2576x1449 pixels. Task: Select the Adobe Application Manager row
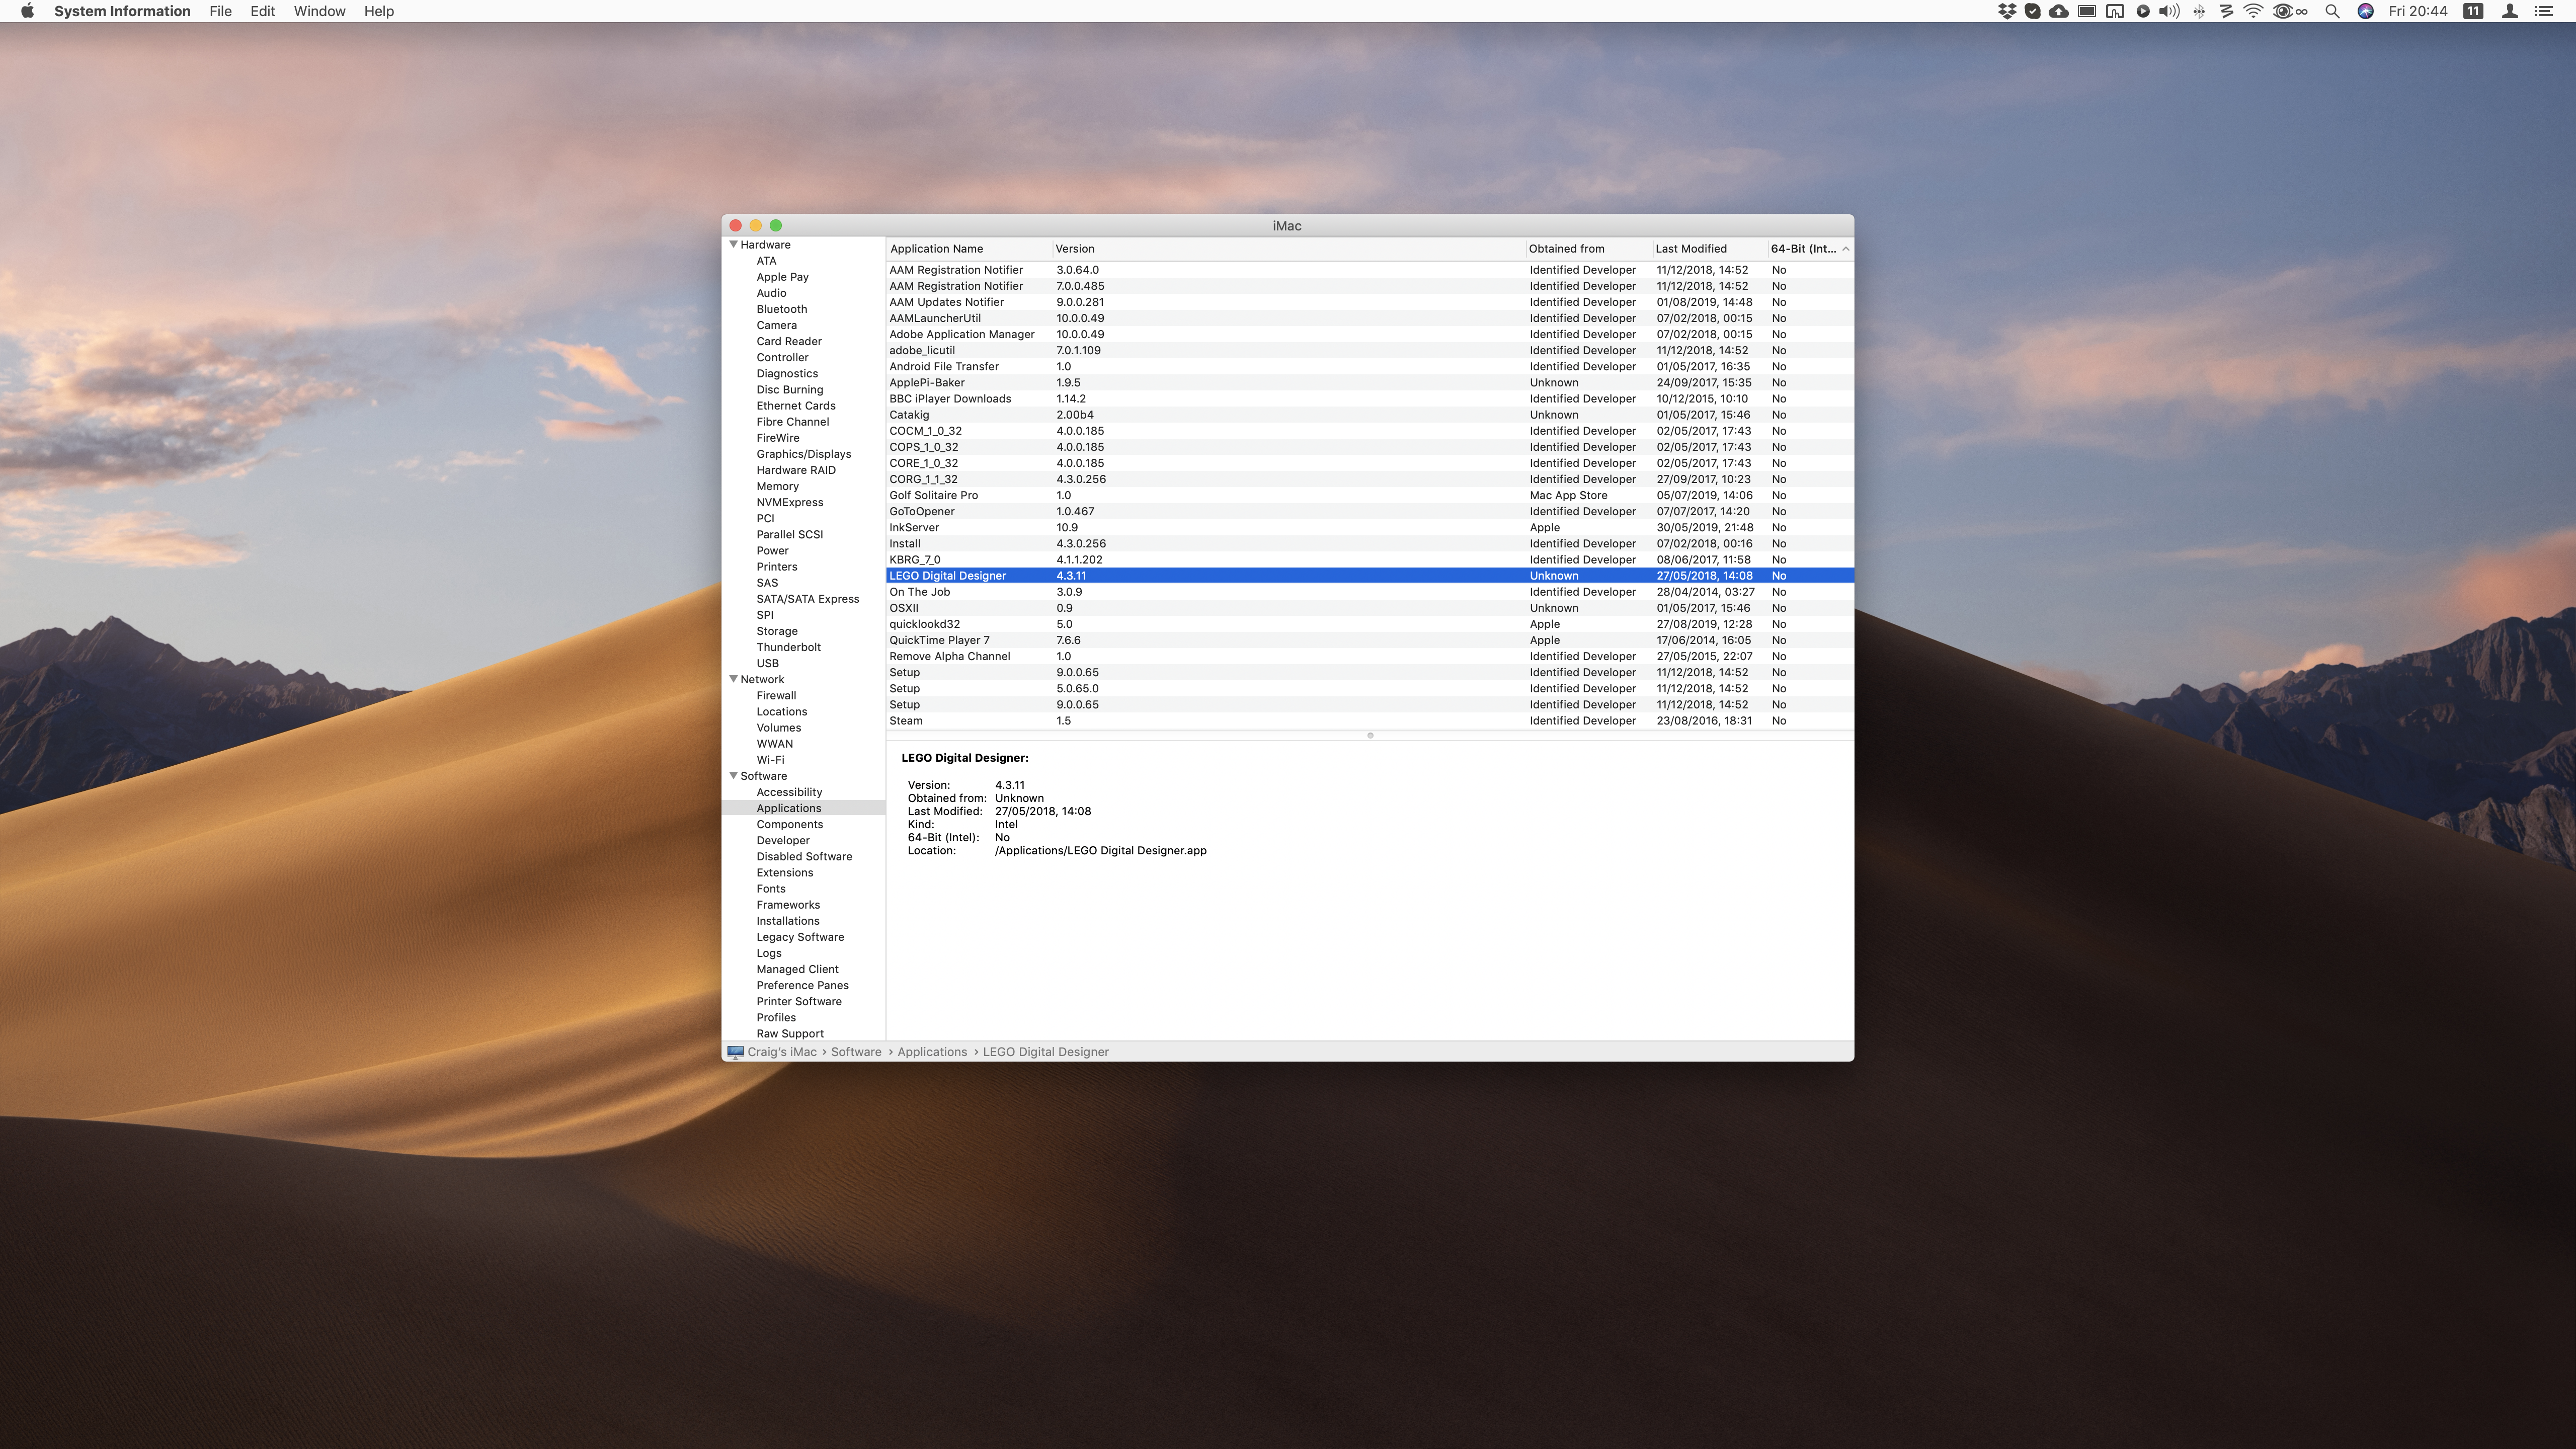pos(1370,334)
